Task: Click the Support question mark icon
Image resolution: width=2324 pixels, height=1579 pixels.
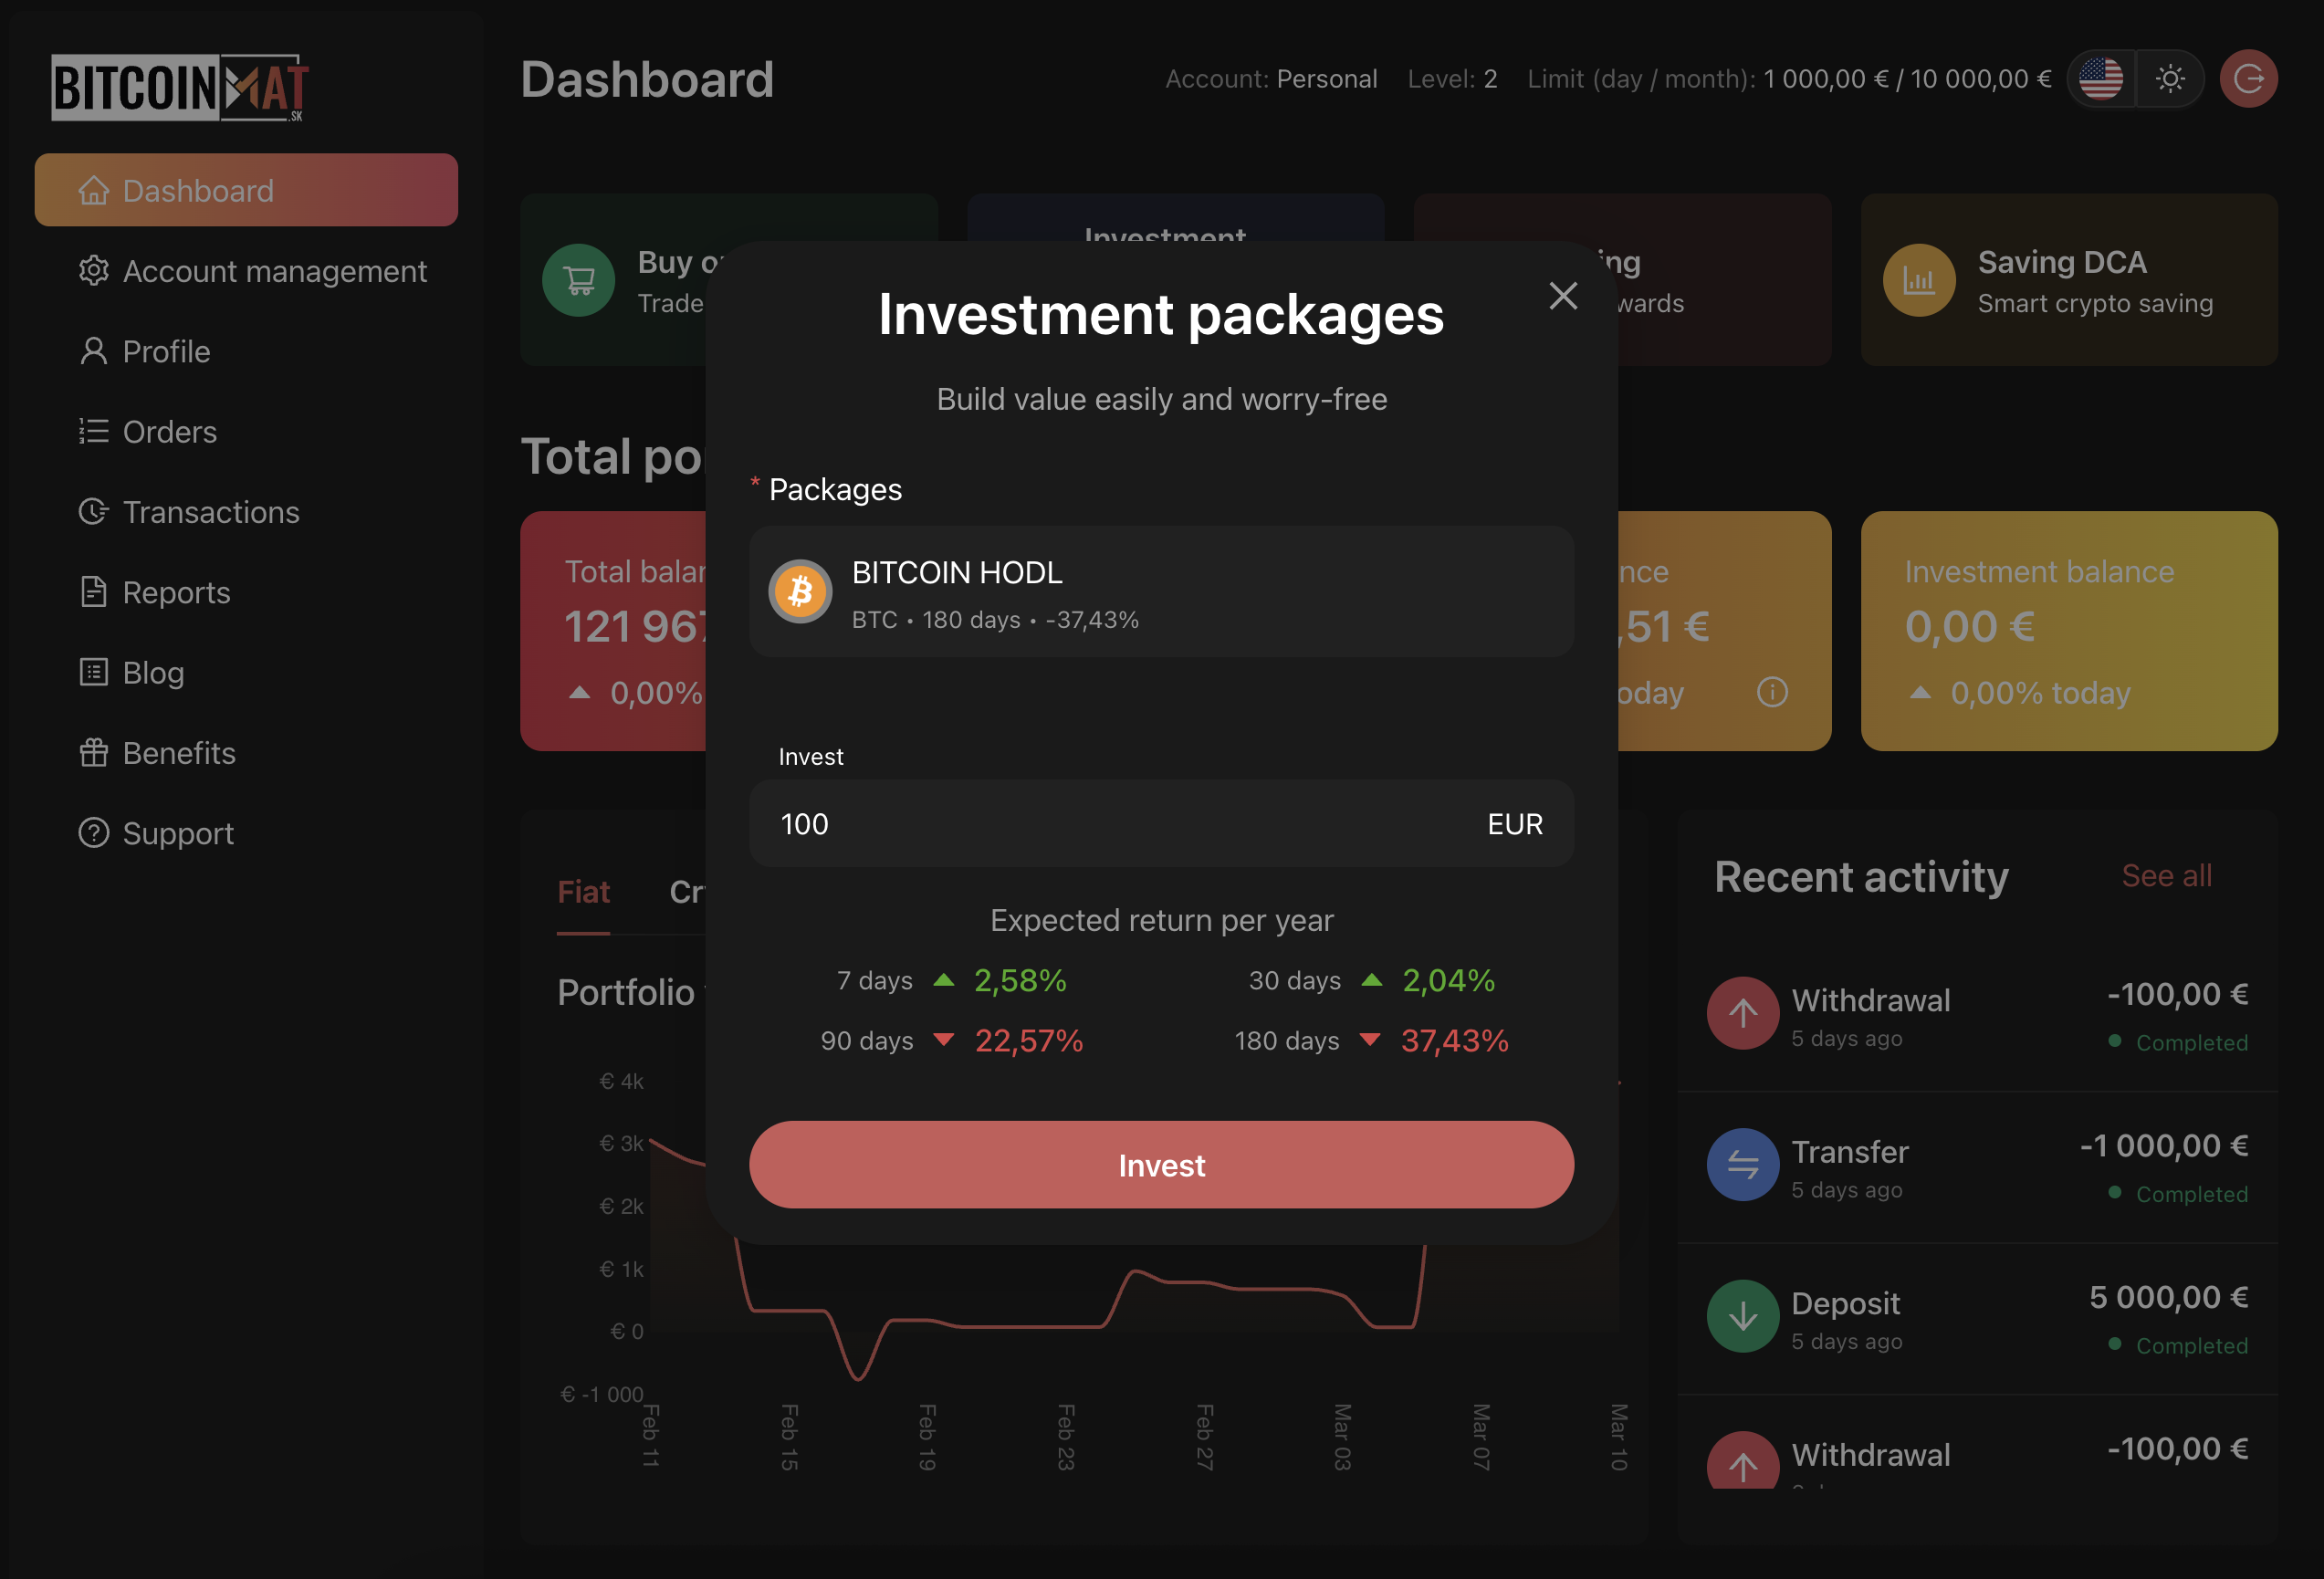Action: (93, 833)
